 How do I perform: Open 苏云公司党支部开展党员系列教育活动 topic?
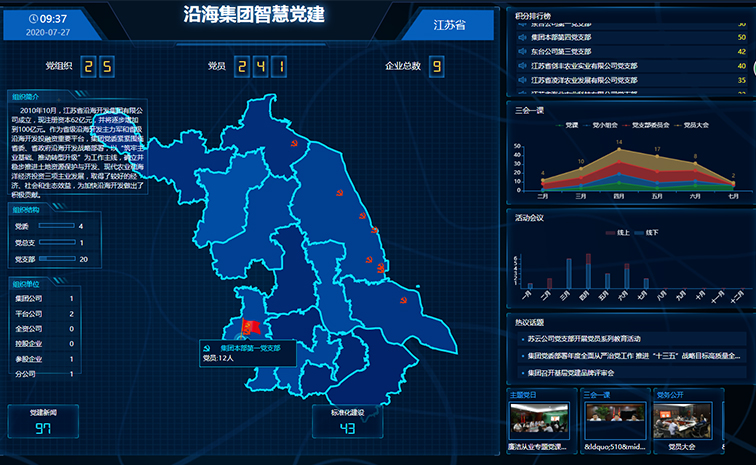(590, 339)
